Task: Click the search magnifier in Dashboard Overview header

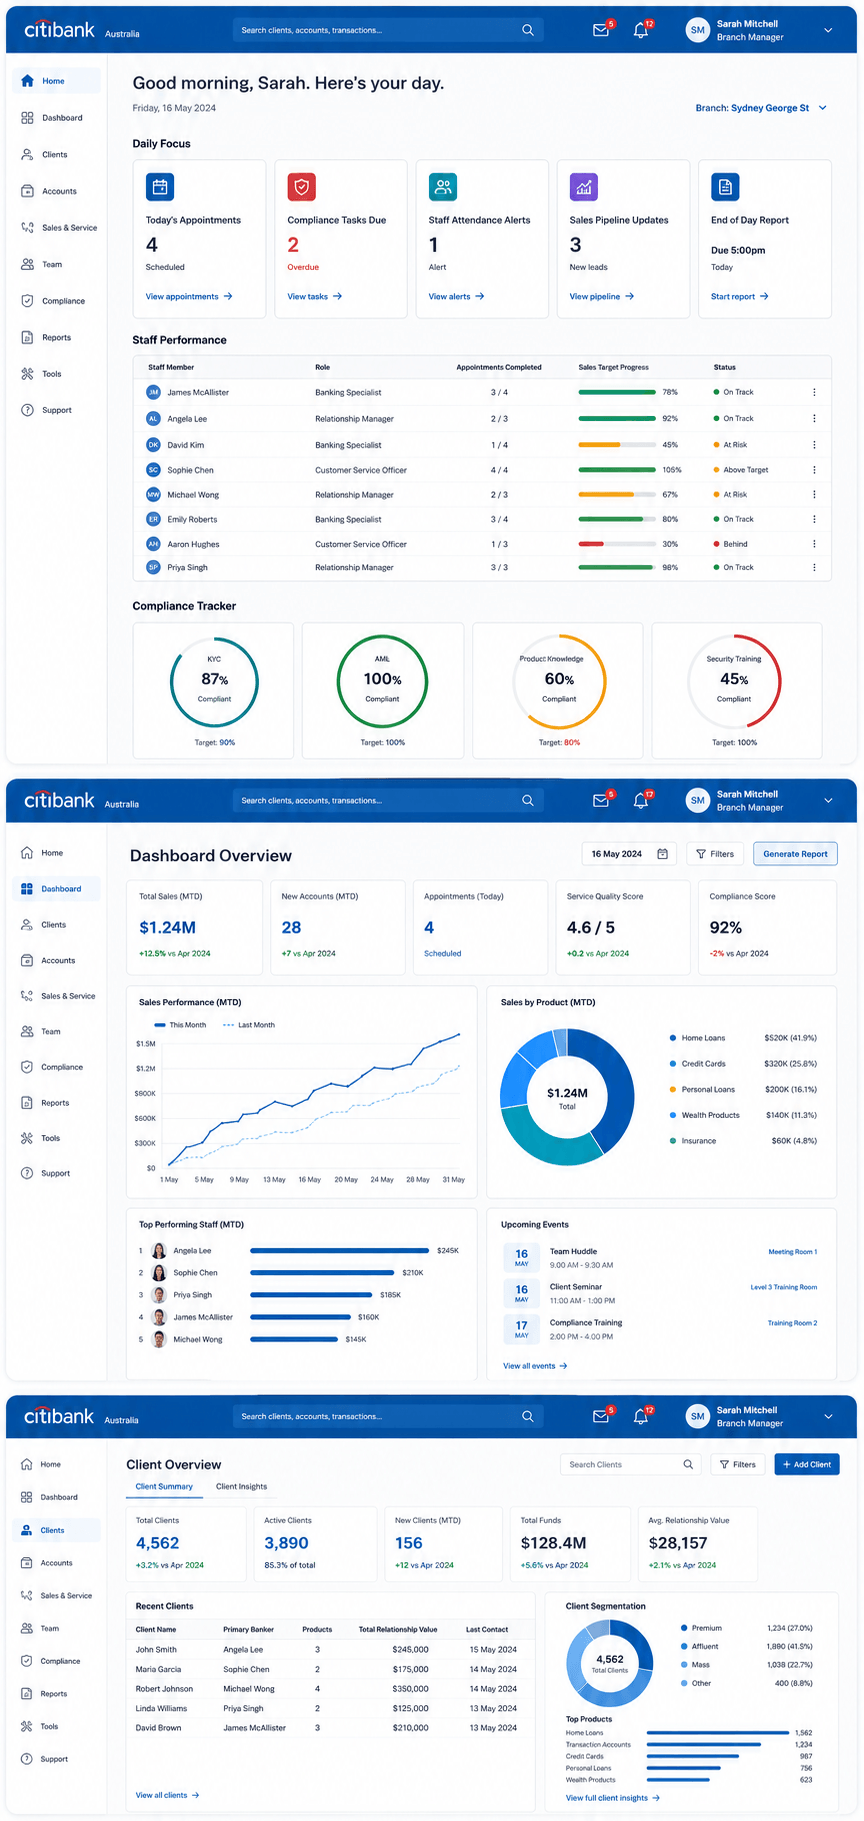Action: point(528,800)
